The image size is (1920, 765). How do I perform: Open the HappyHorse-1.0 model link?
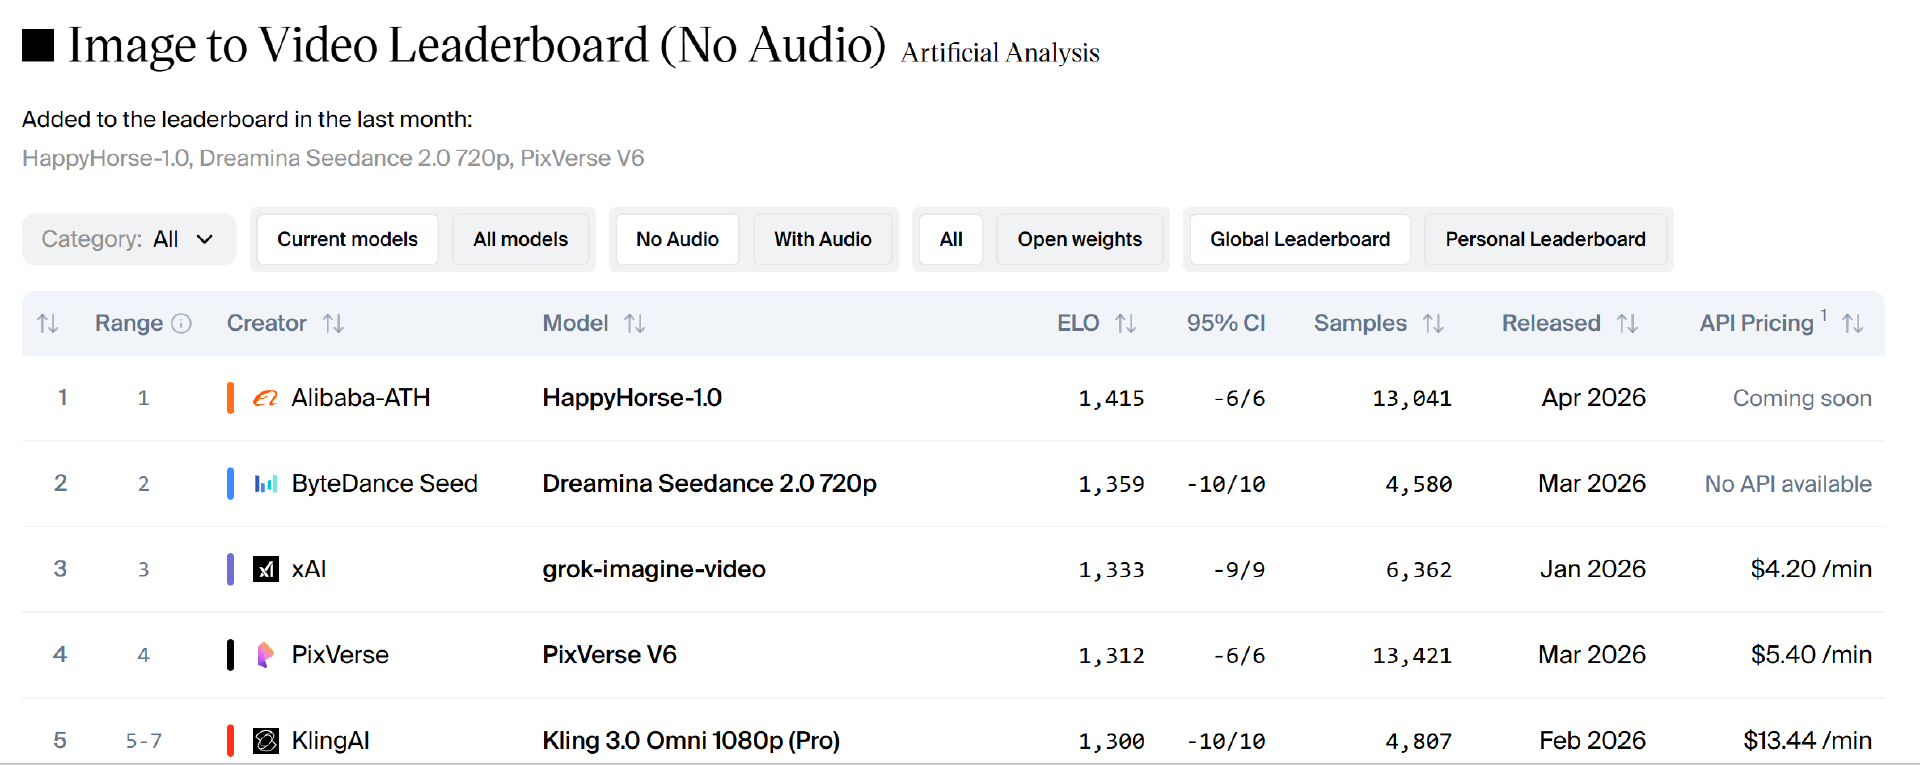[x=632, y=398]
